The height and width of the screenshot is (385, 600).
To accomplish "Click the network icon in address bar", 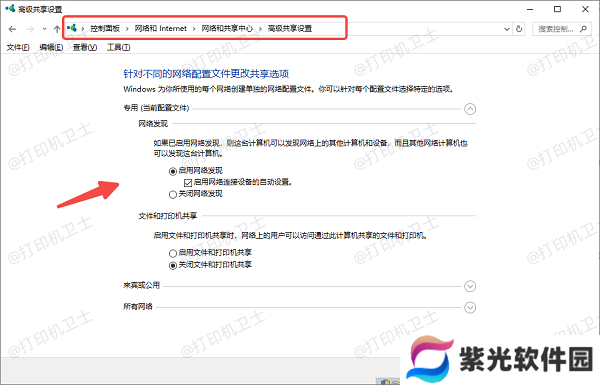I will tap(72, 28).
